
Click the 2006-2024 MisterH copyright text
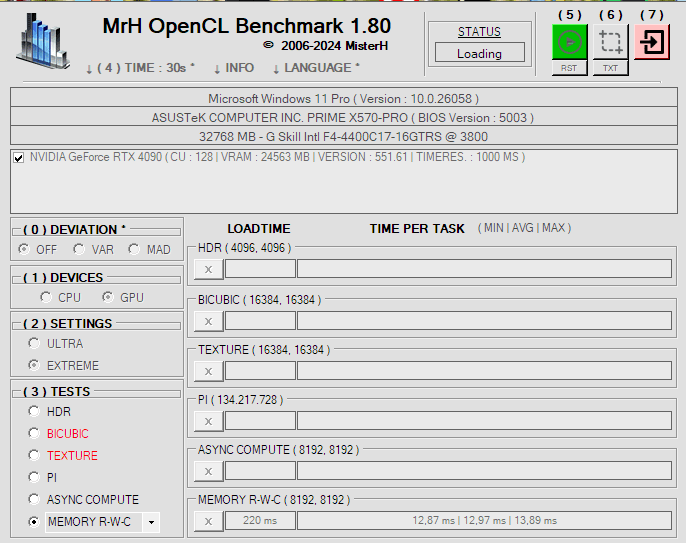pyautogui.click(x=326, y=46)
